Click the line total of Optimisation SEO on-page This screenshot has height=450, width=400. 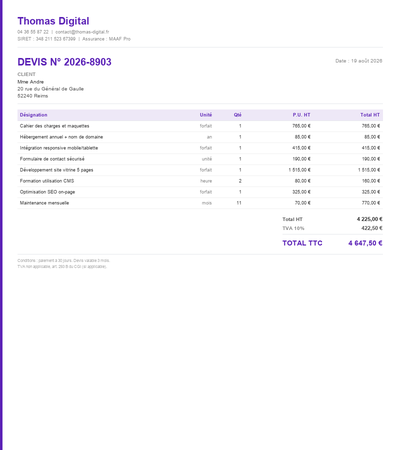tap(371, 192)
